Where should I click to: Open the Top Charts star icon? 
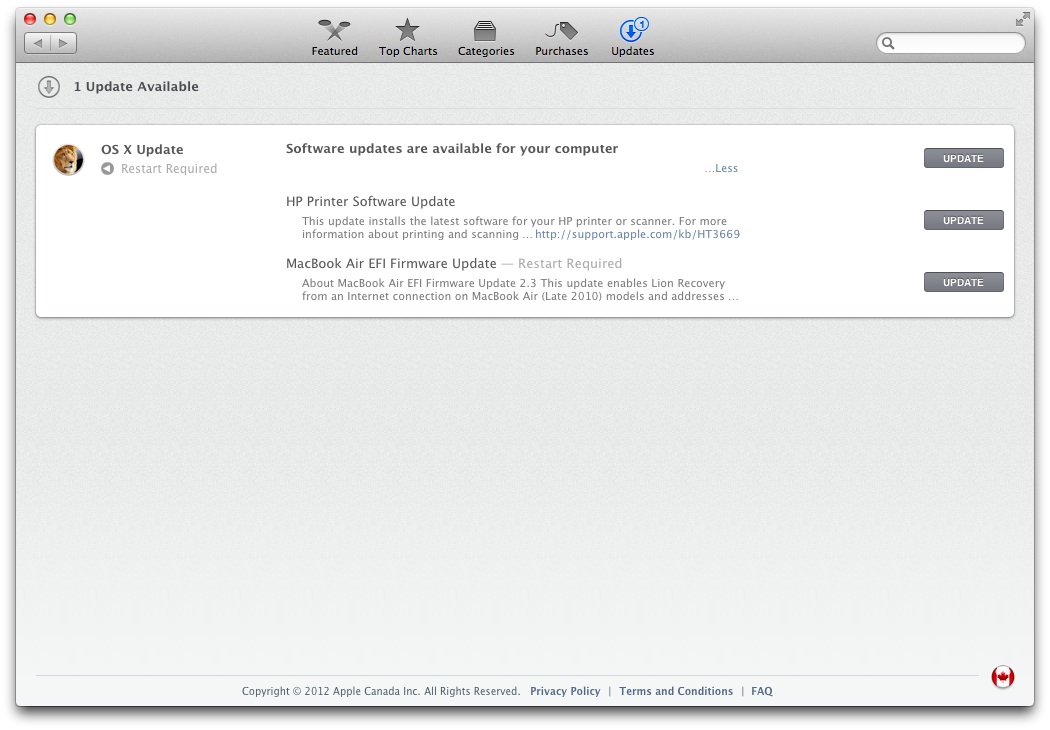(407, 30)
